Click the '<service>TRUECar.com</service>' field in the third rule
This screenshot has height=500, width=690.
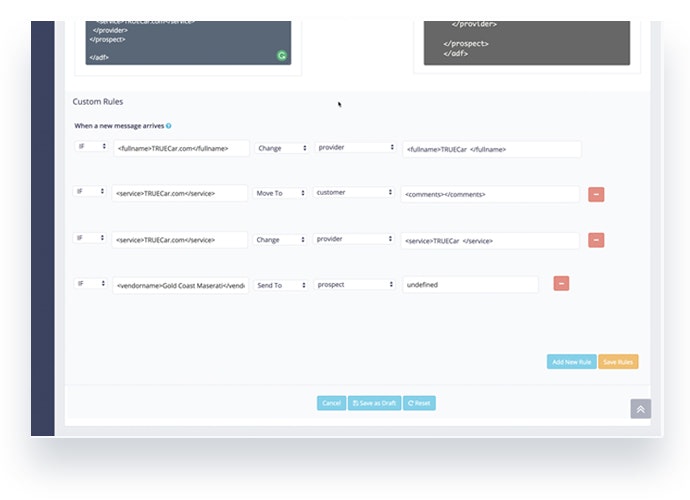tap(180, 240)
